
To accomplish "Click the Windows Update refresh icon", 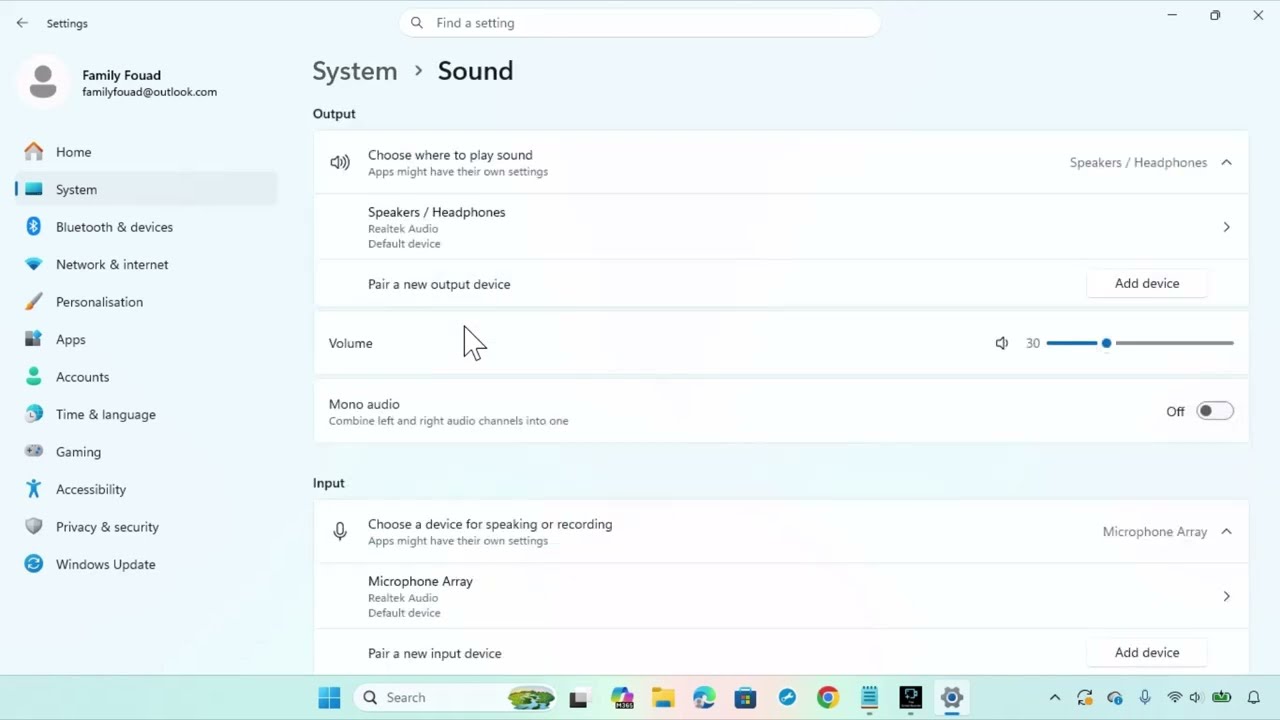I will [x=34, y=564].
